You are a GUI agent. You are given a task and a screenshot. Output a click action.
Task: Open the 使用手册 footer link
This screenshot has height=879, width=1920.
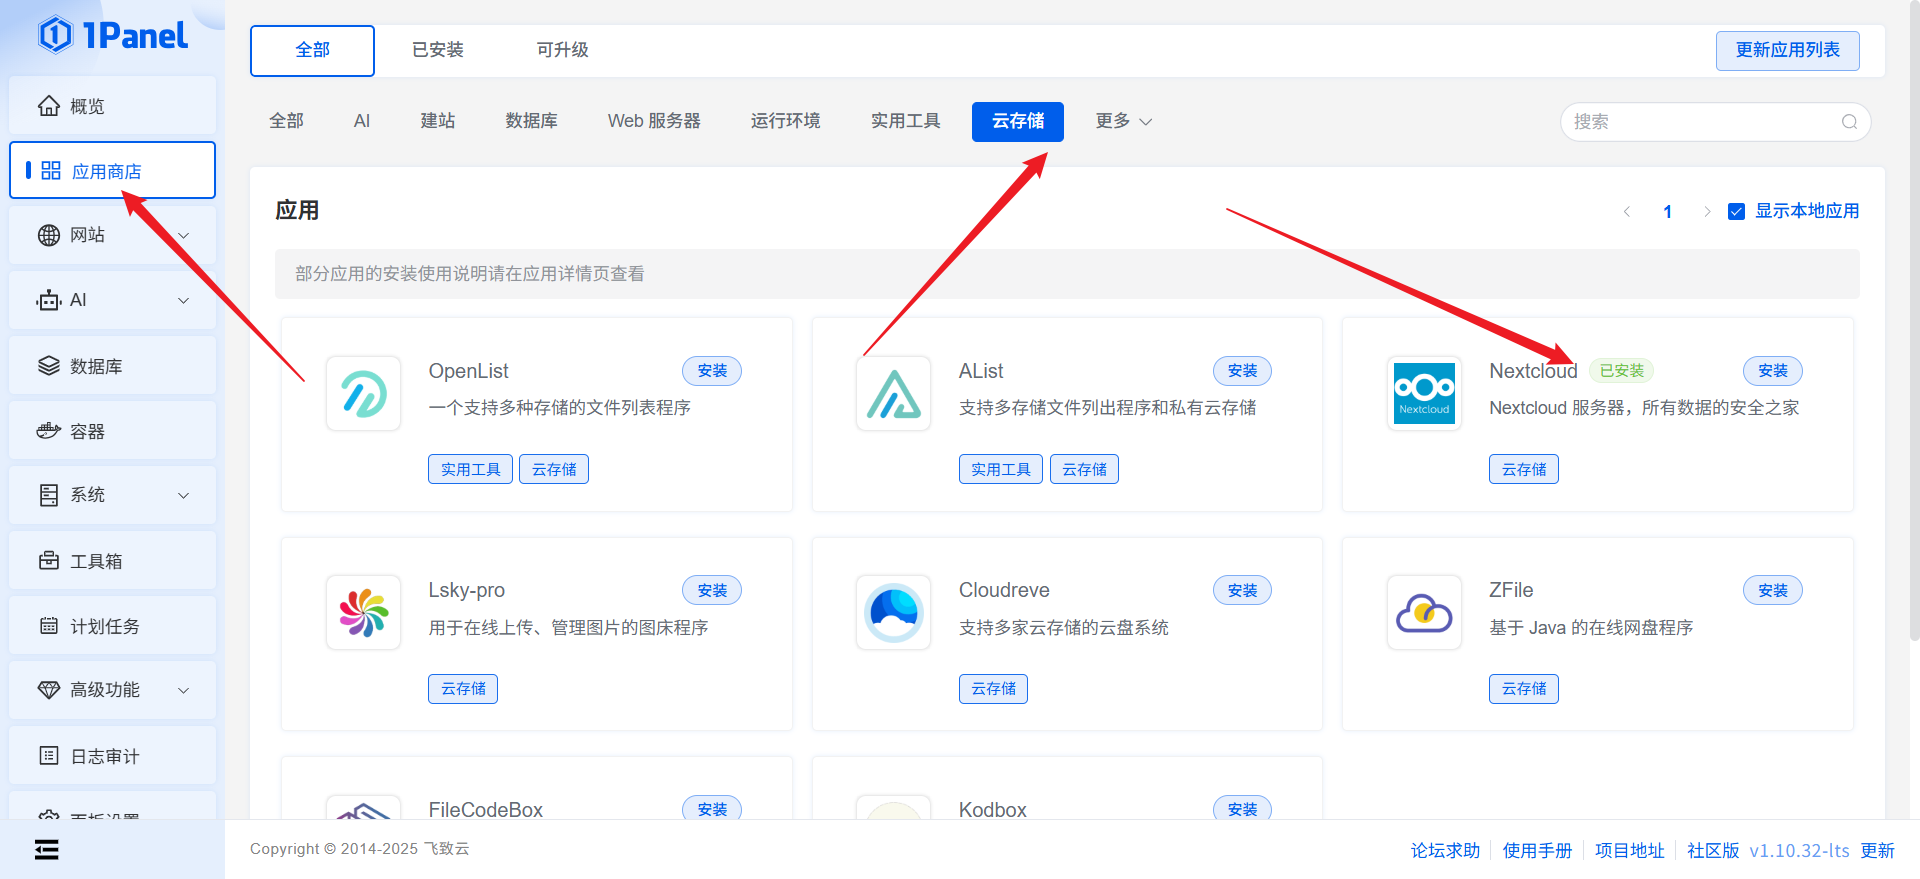(x=1537, y=850)
